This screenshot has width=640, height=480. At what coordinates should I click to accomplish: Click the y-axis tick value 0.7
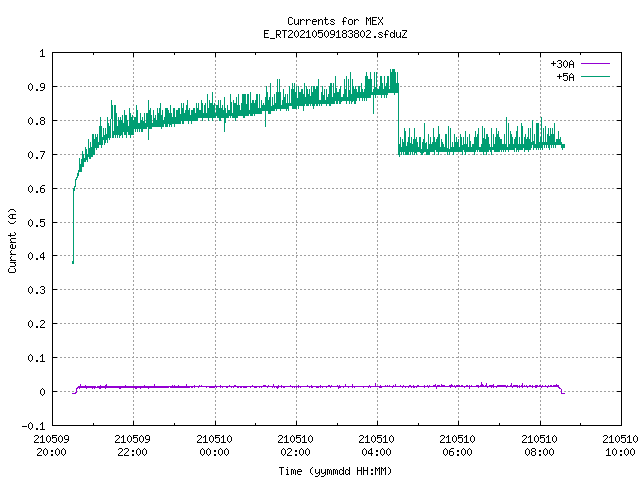pos(36,155)
